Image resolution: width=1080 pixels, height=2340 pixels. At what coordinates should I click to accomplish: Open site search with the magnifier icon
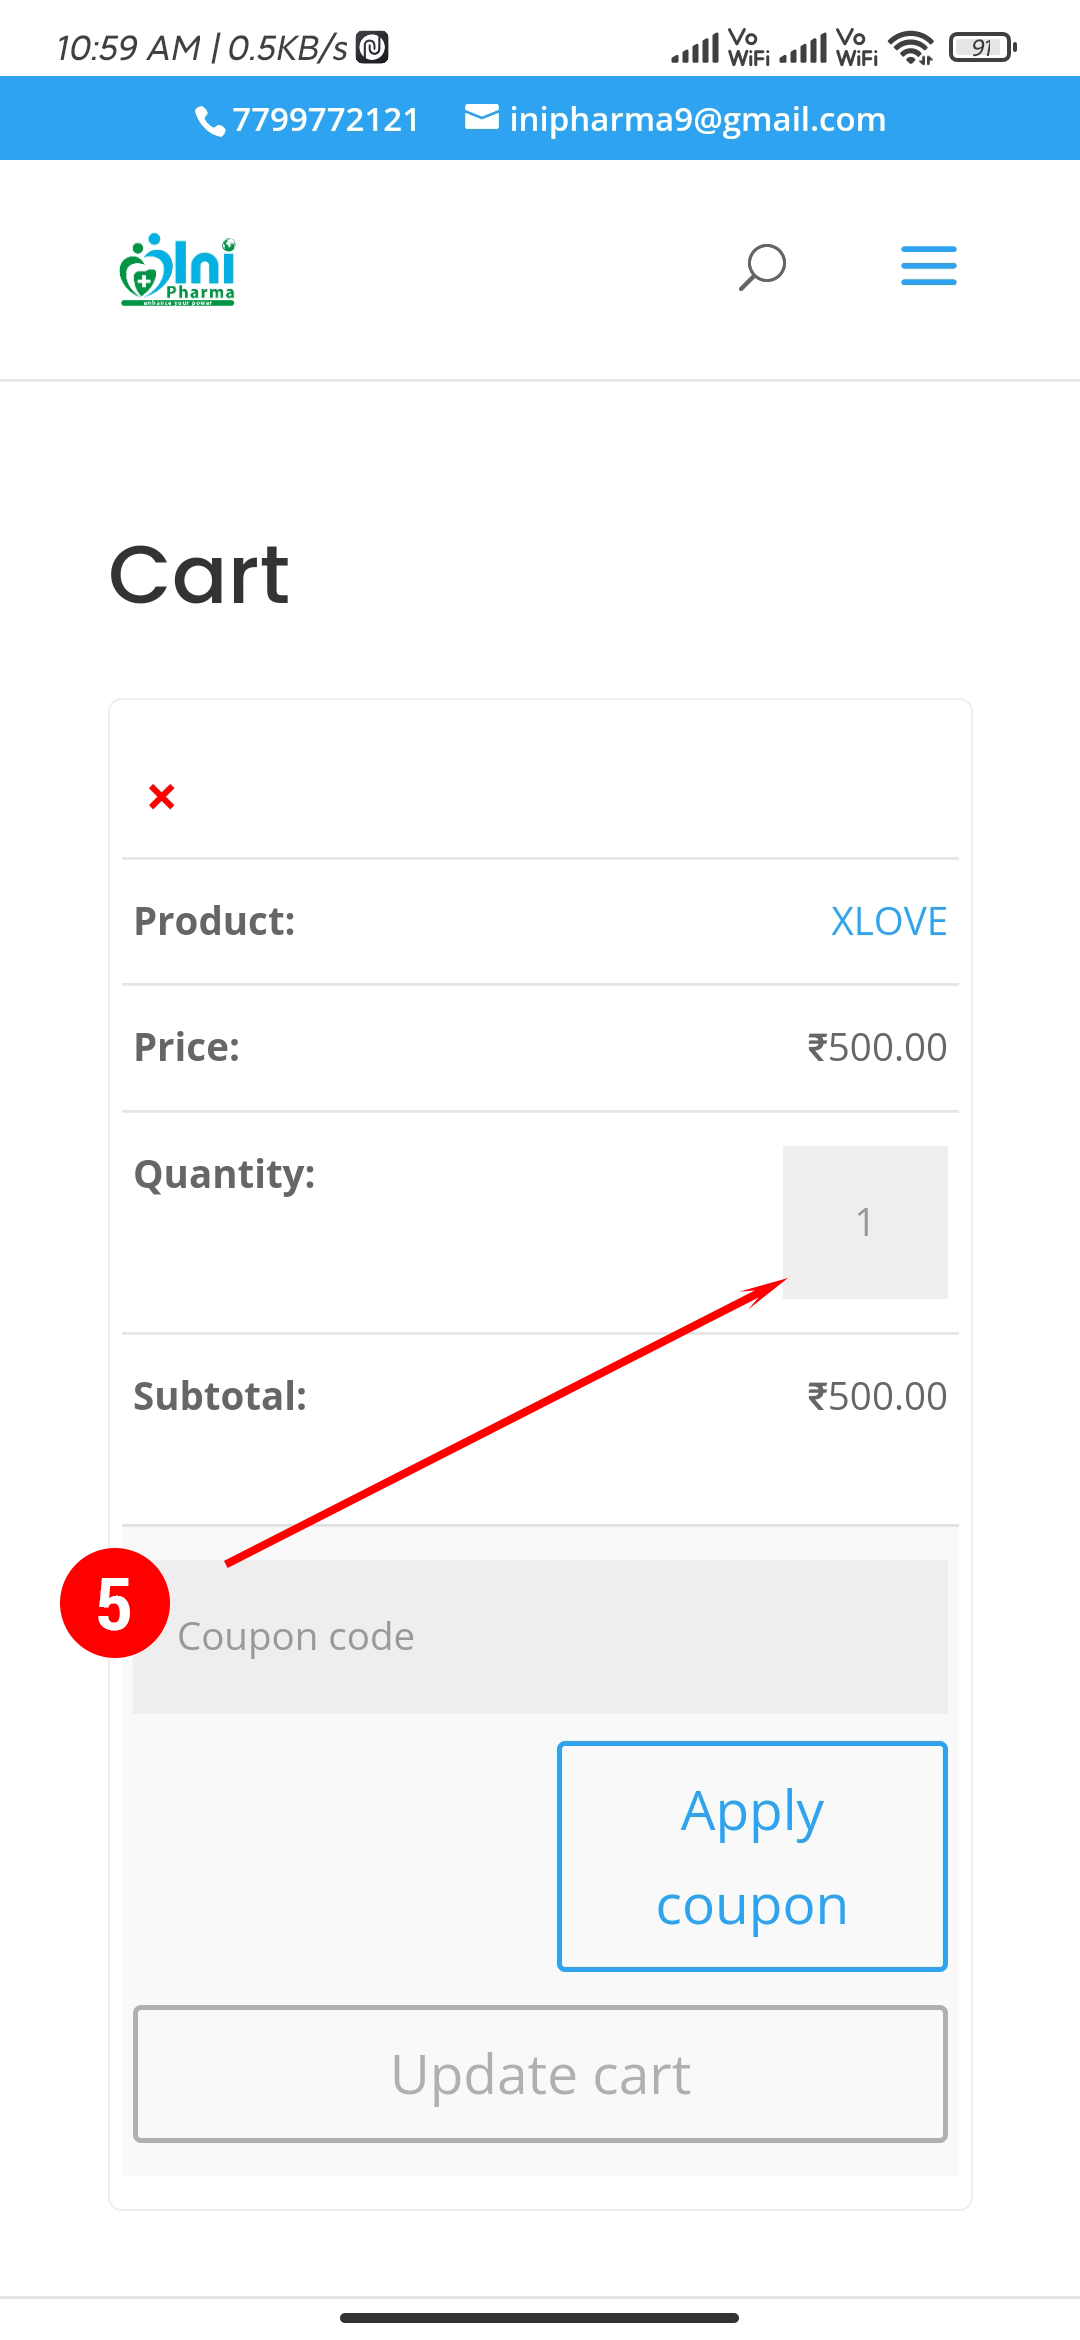click(762, 267)
